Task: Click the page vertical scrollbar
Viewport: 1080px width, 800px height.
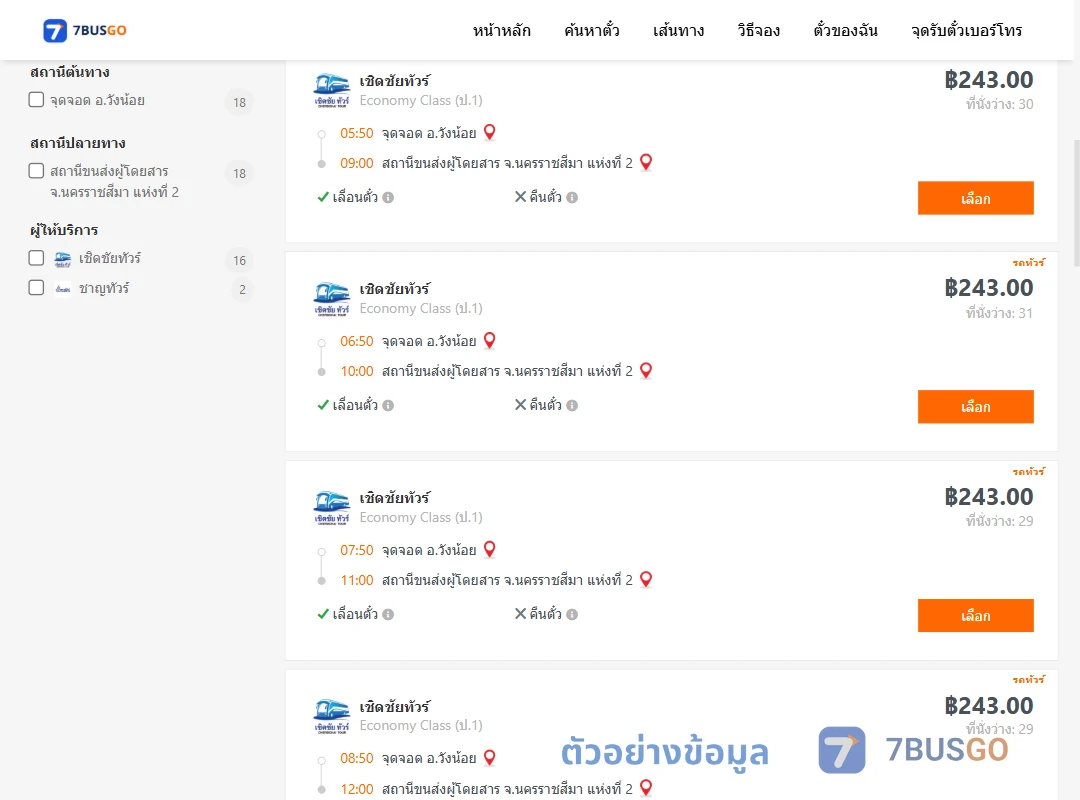Action: pos(1077,203)
